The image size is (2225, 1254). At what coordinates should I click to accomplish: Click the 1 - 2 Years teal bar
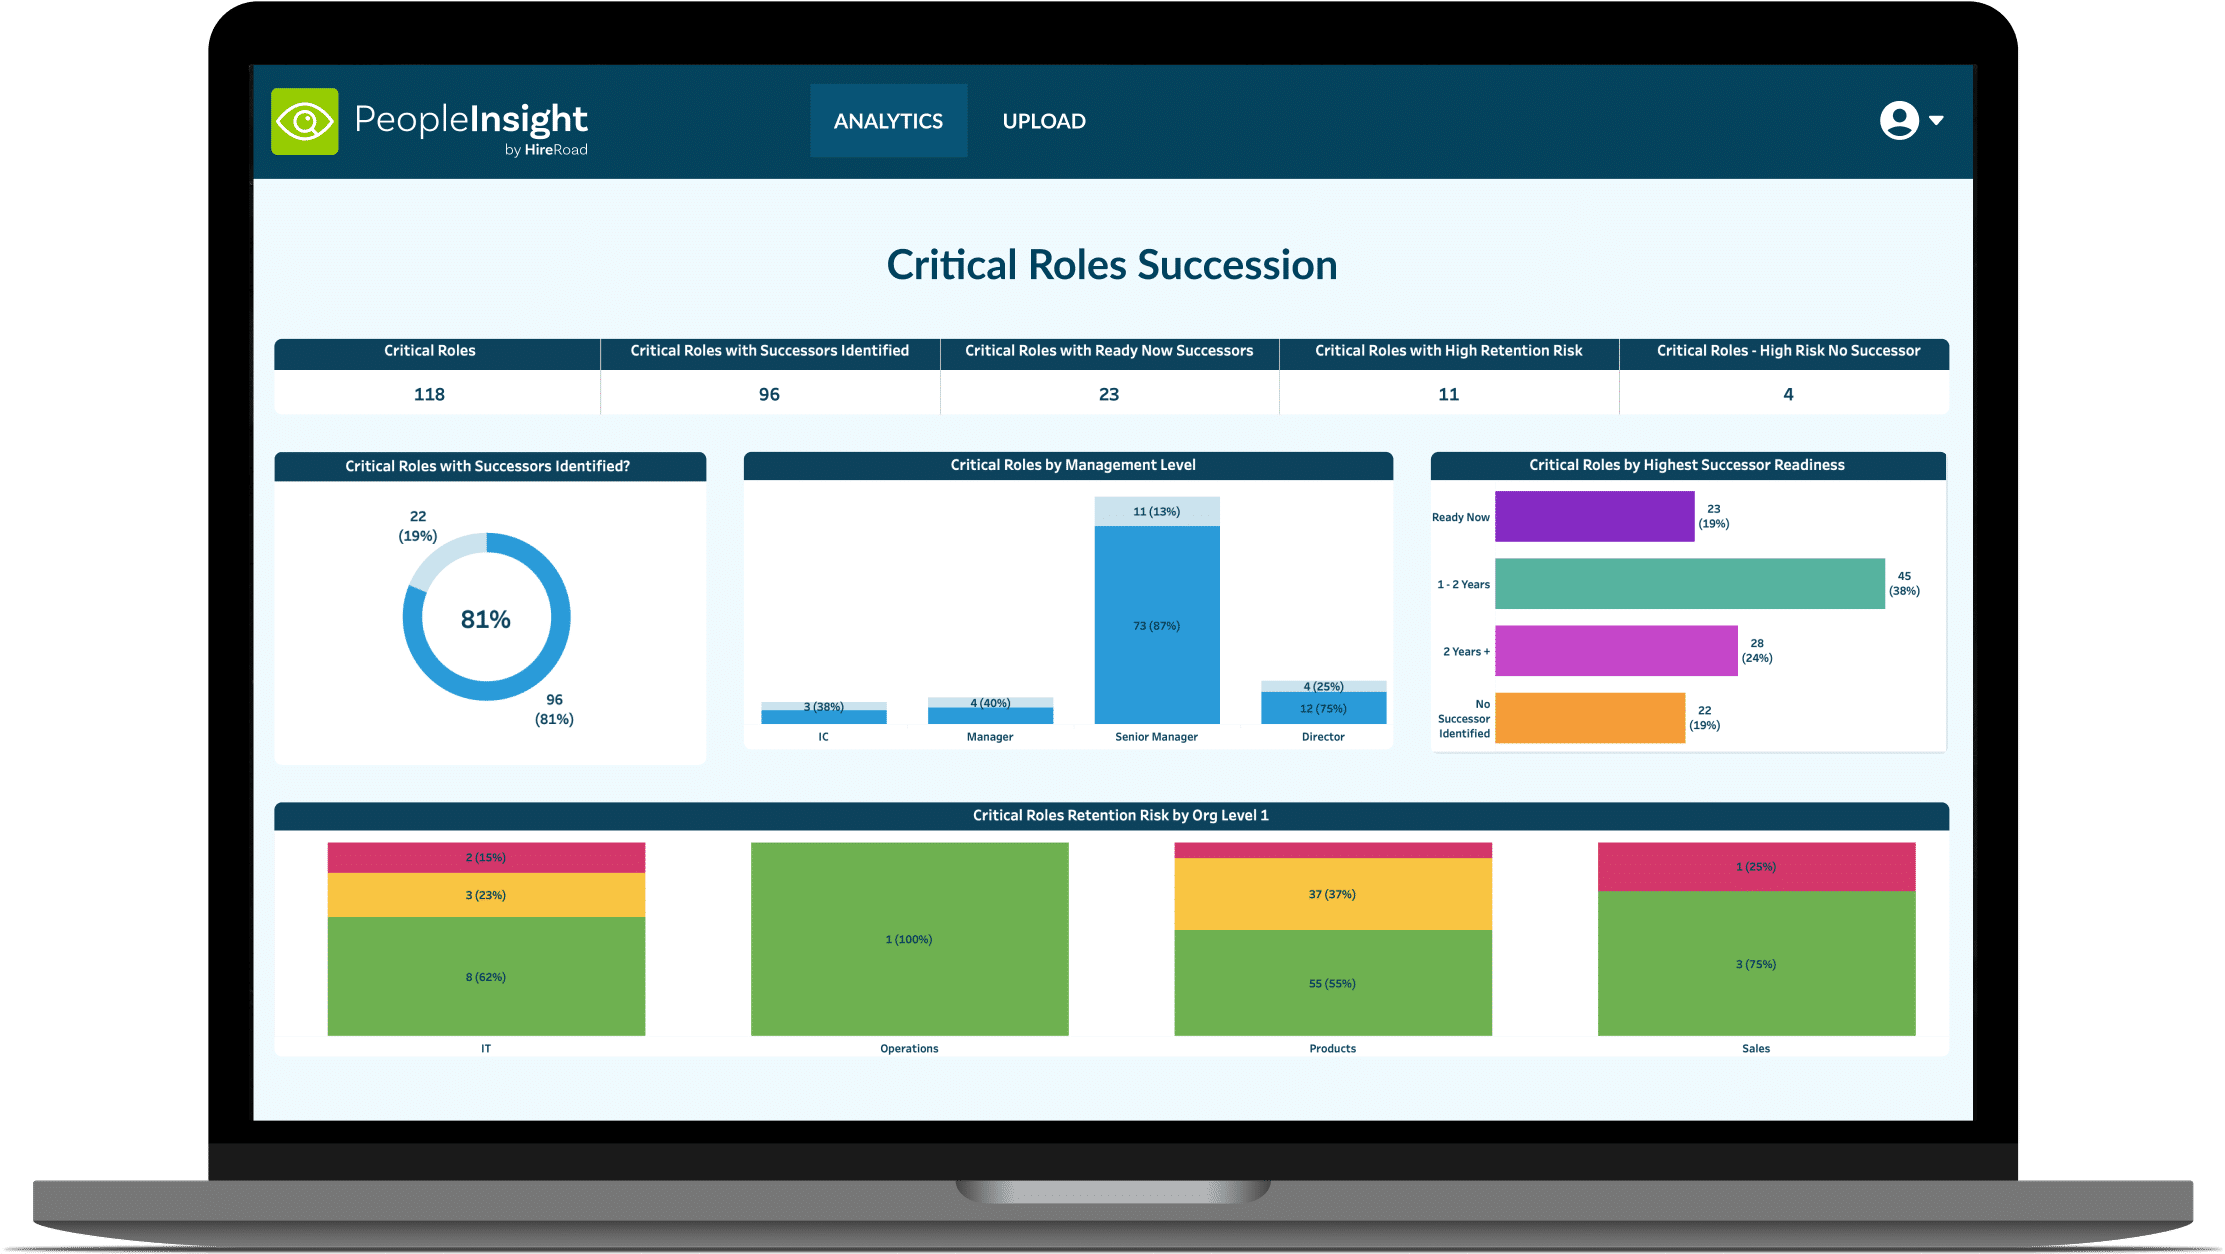tap(1690, 584)
